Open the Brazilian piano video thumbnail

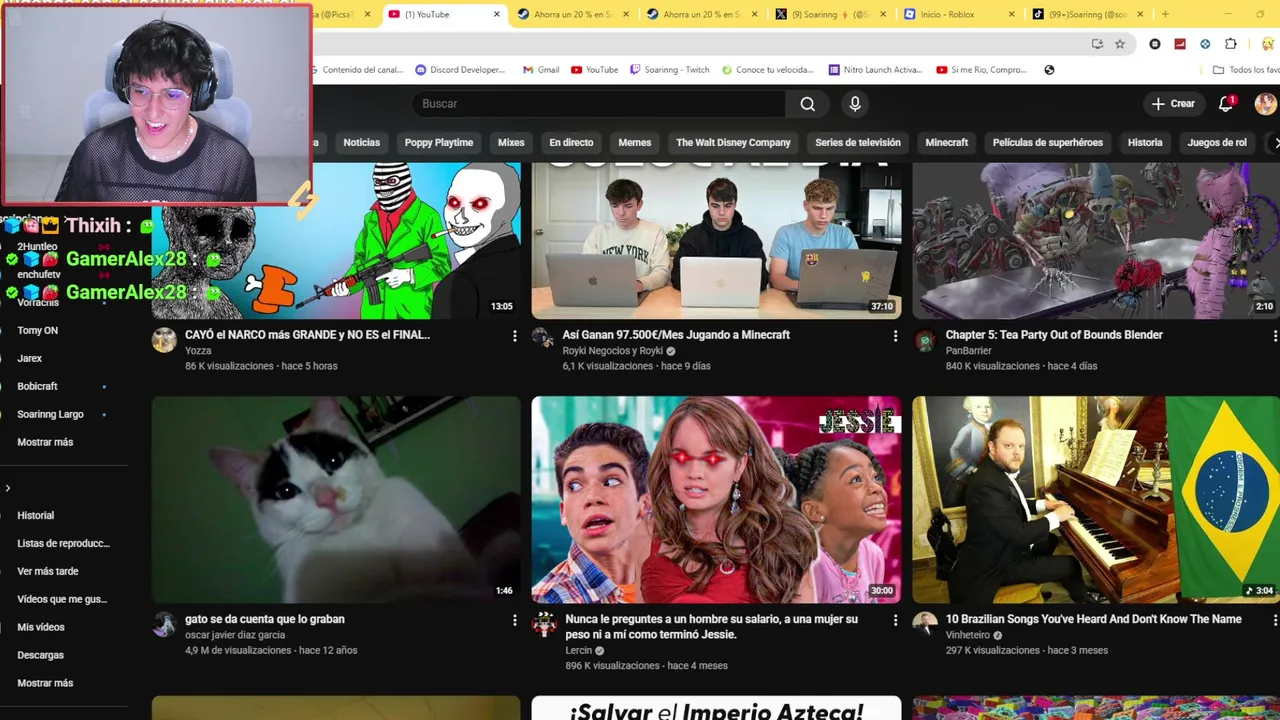point(1096,499)
